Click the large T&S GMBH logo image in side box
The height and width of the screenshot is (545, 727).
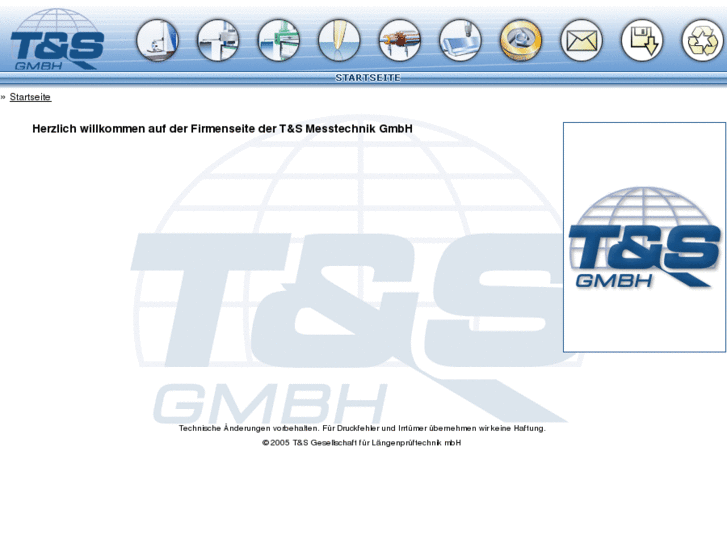tap(644, 237)
